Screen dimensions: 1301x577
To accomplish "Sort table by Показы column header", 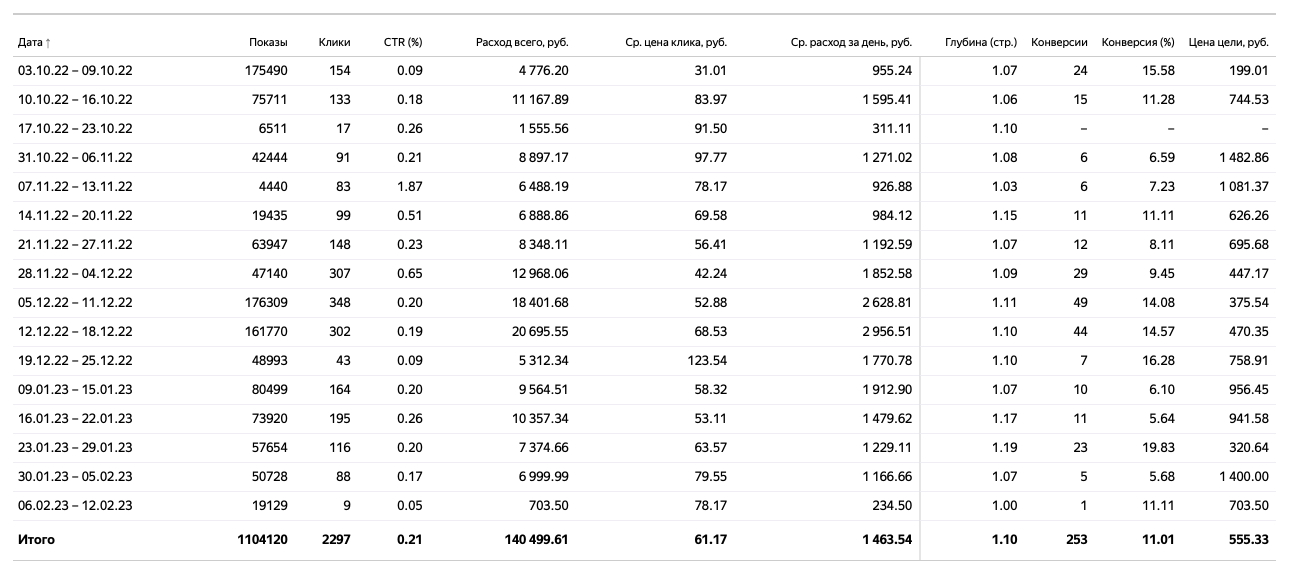I will tap(268, 42).
